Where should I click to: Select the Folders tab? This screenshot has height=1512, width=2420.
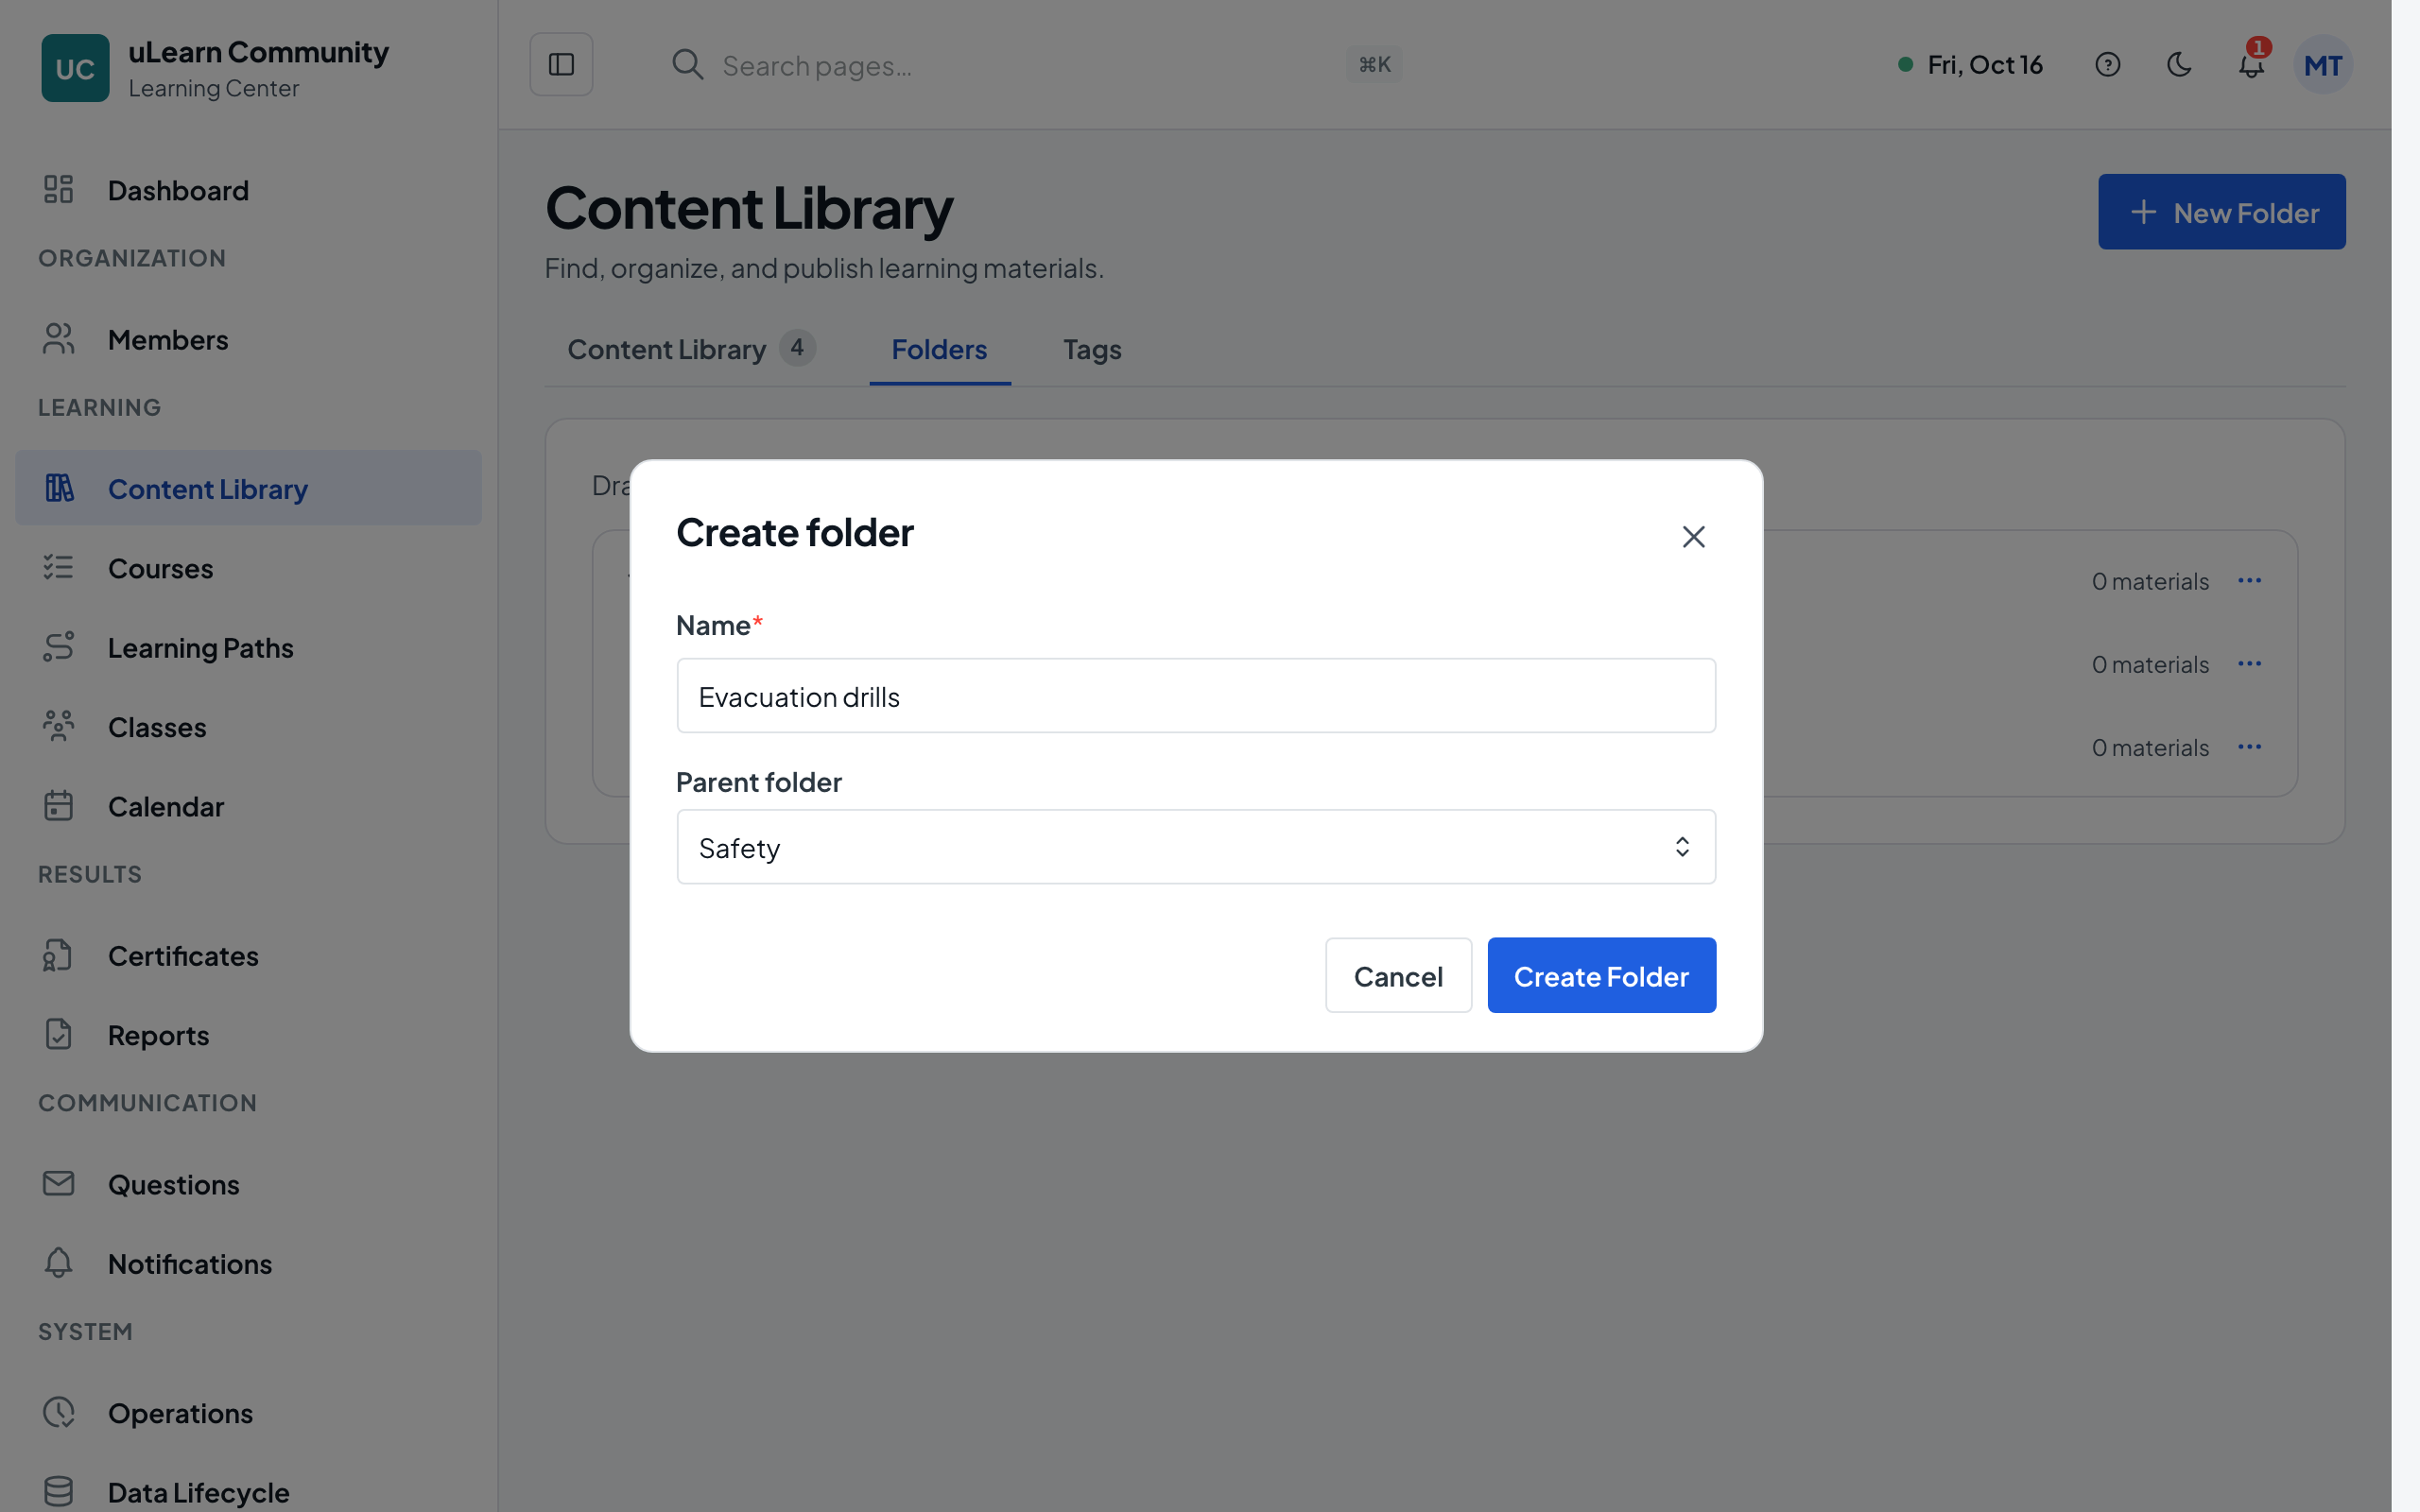point(939,349)
